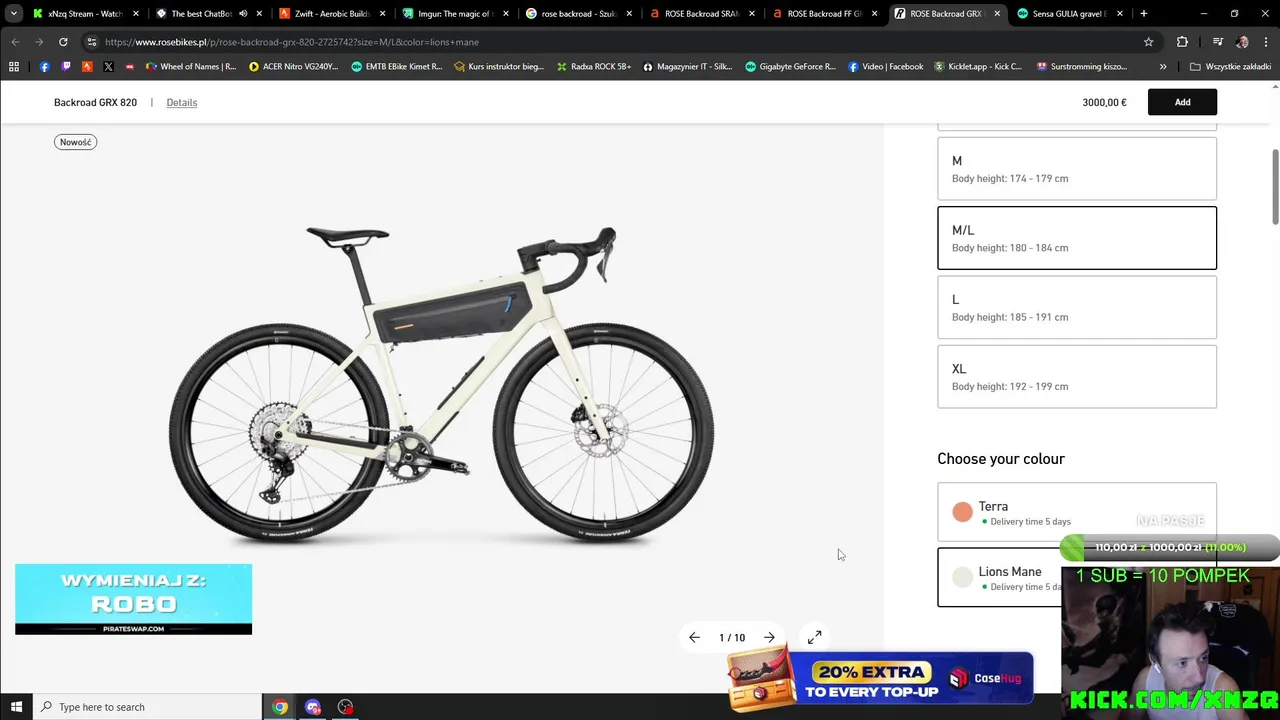The image size is (1280, 720).
Task: Expand hidden bookmarks overflow chevron
Action: [1163, 67]
